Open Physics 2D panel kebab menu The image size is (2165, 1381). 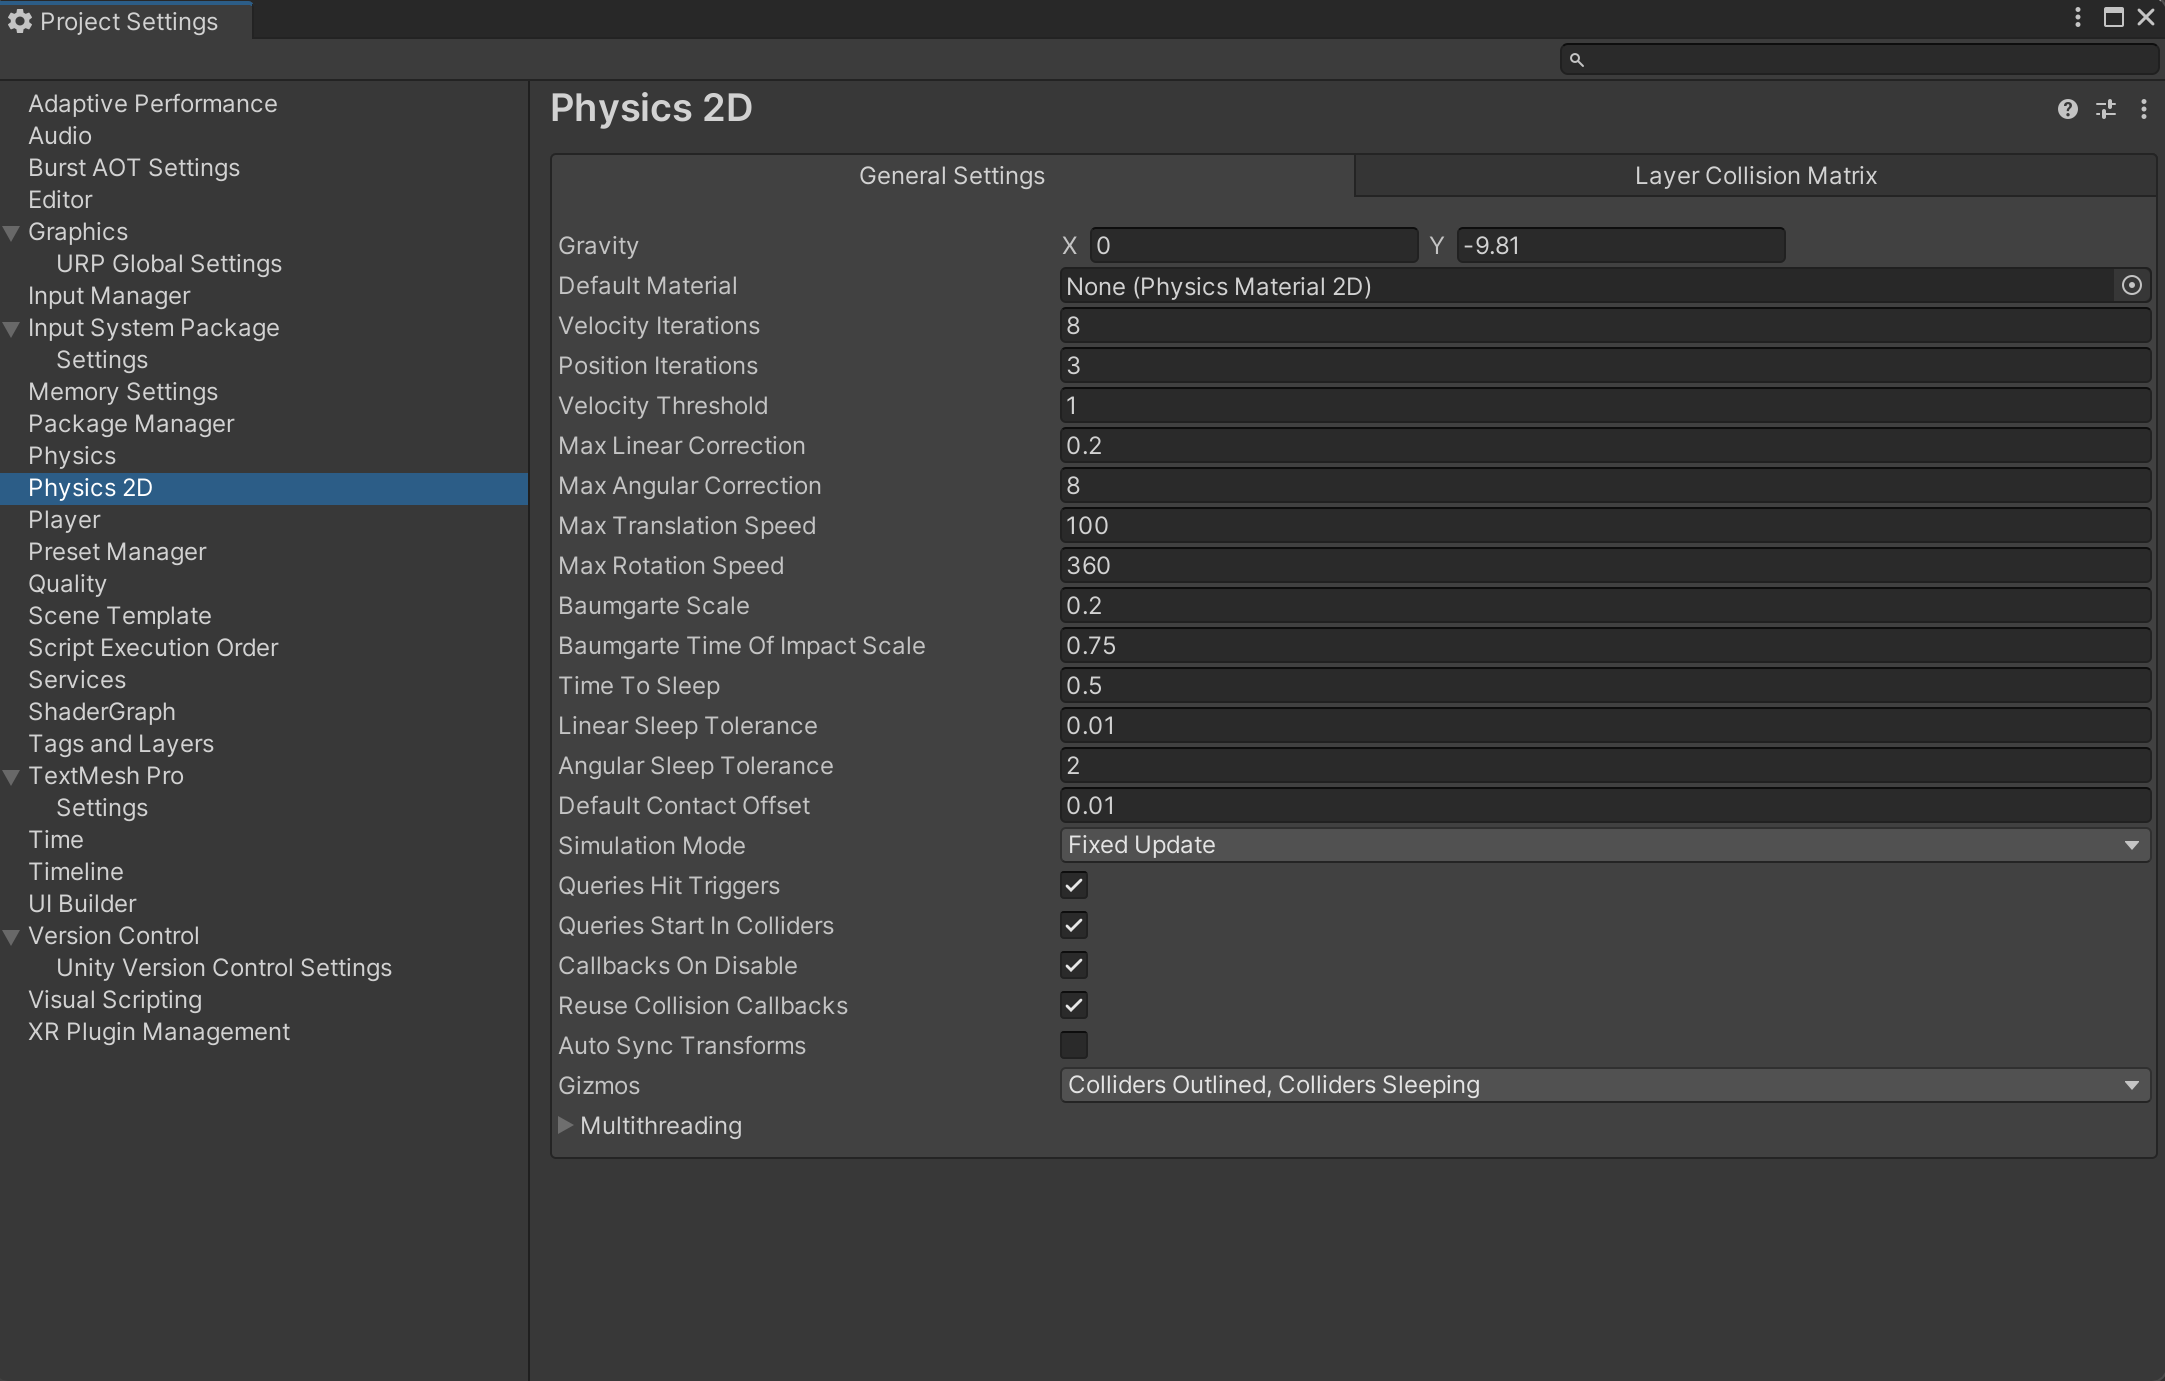tap(2143, 109)
